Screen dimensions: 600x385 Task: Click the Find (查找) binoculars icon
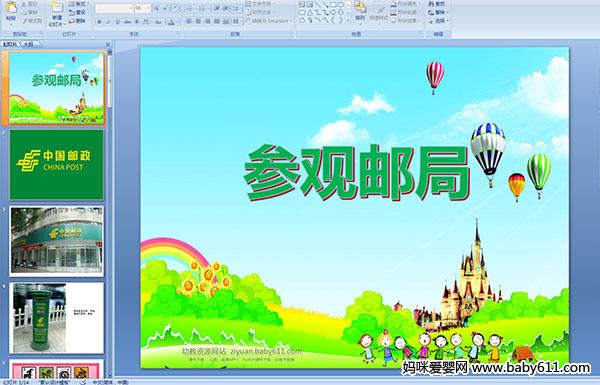coord(431,3)
